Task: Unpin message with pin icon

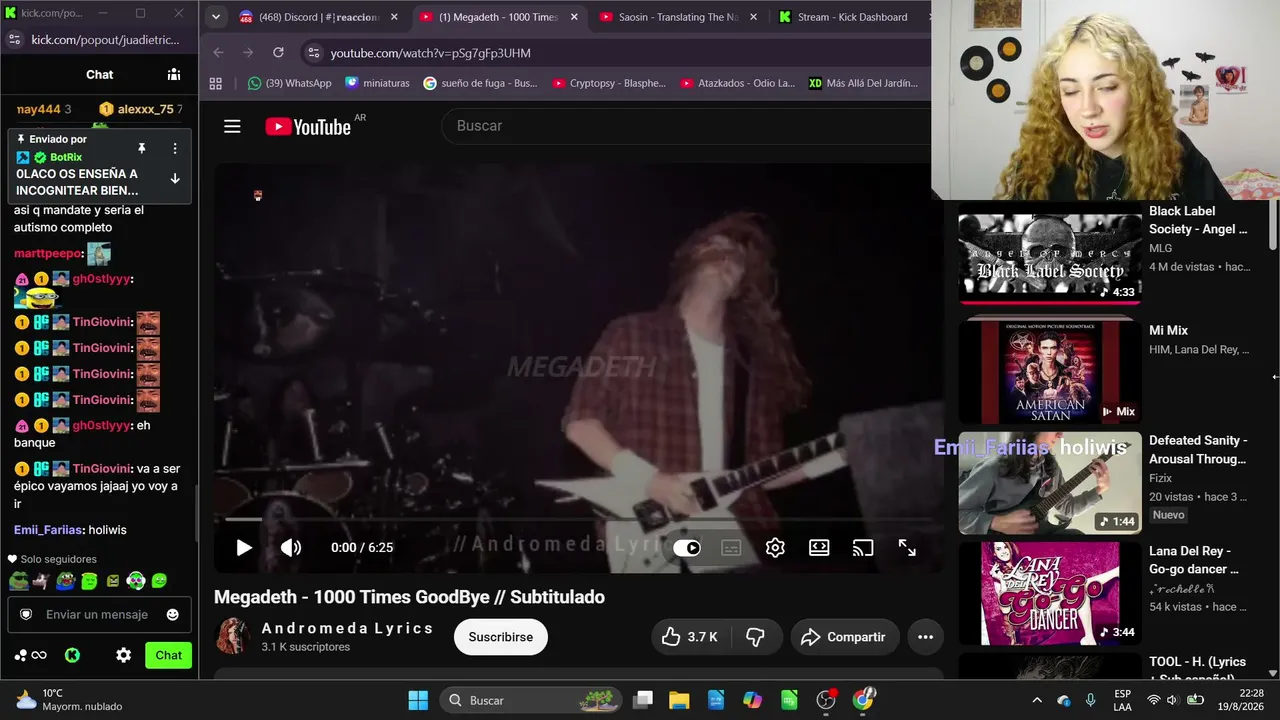Action: [142, 148]
